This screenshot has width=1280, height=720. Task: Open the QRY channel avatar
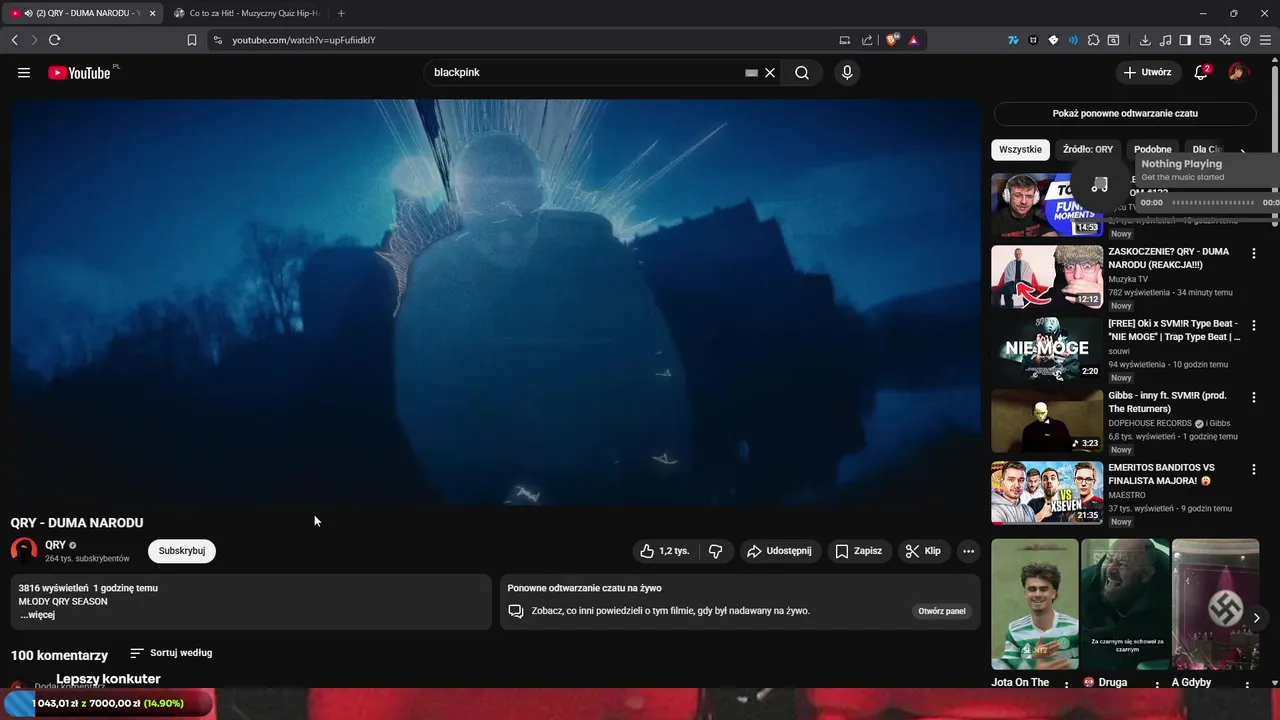coord(24,551)
